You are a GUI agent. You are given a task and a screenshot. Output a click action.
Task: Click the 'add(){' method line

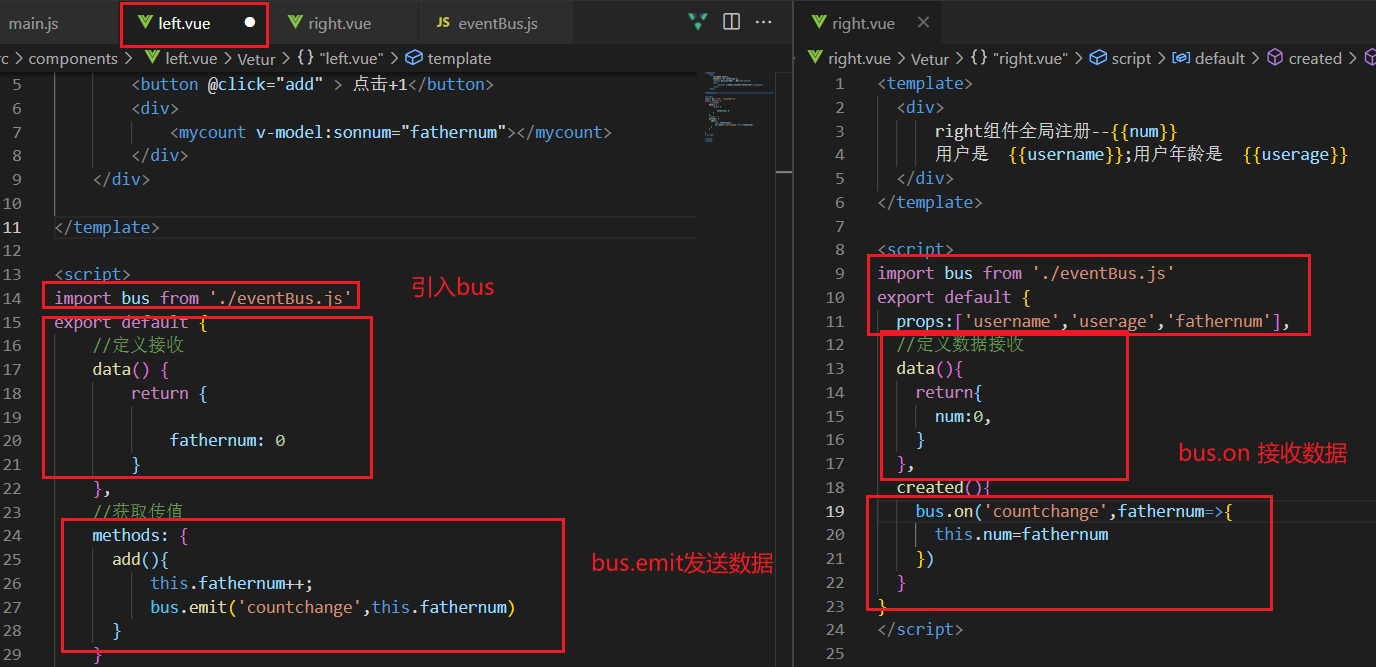tap(141, 559)
